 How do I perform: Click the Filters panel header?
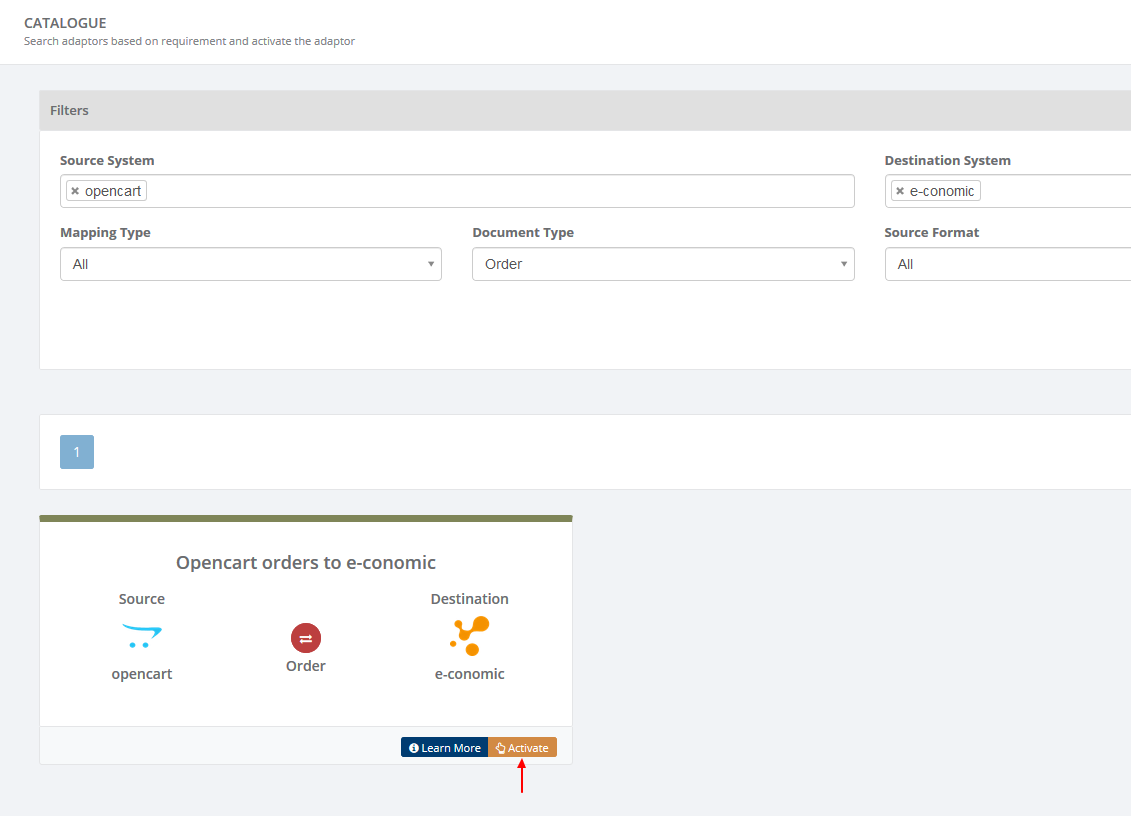tap(585, 110)
